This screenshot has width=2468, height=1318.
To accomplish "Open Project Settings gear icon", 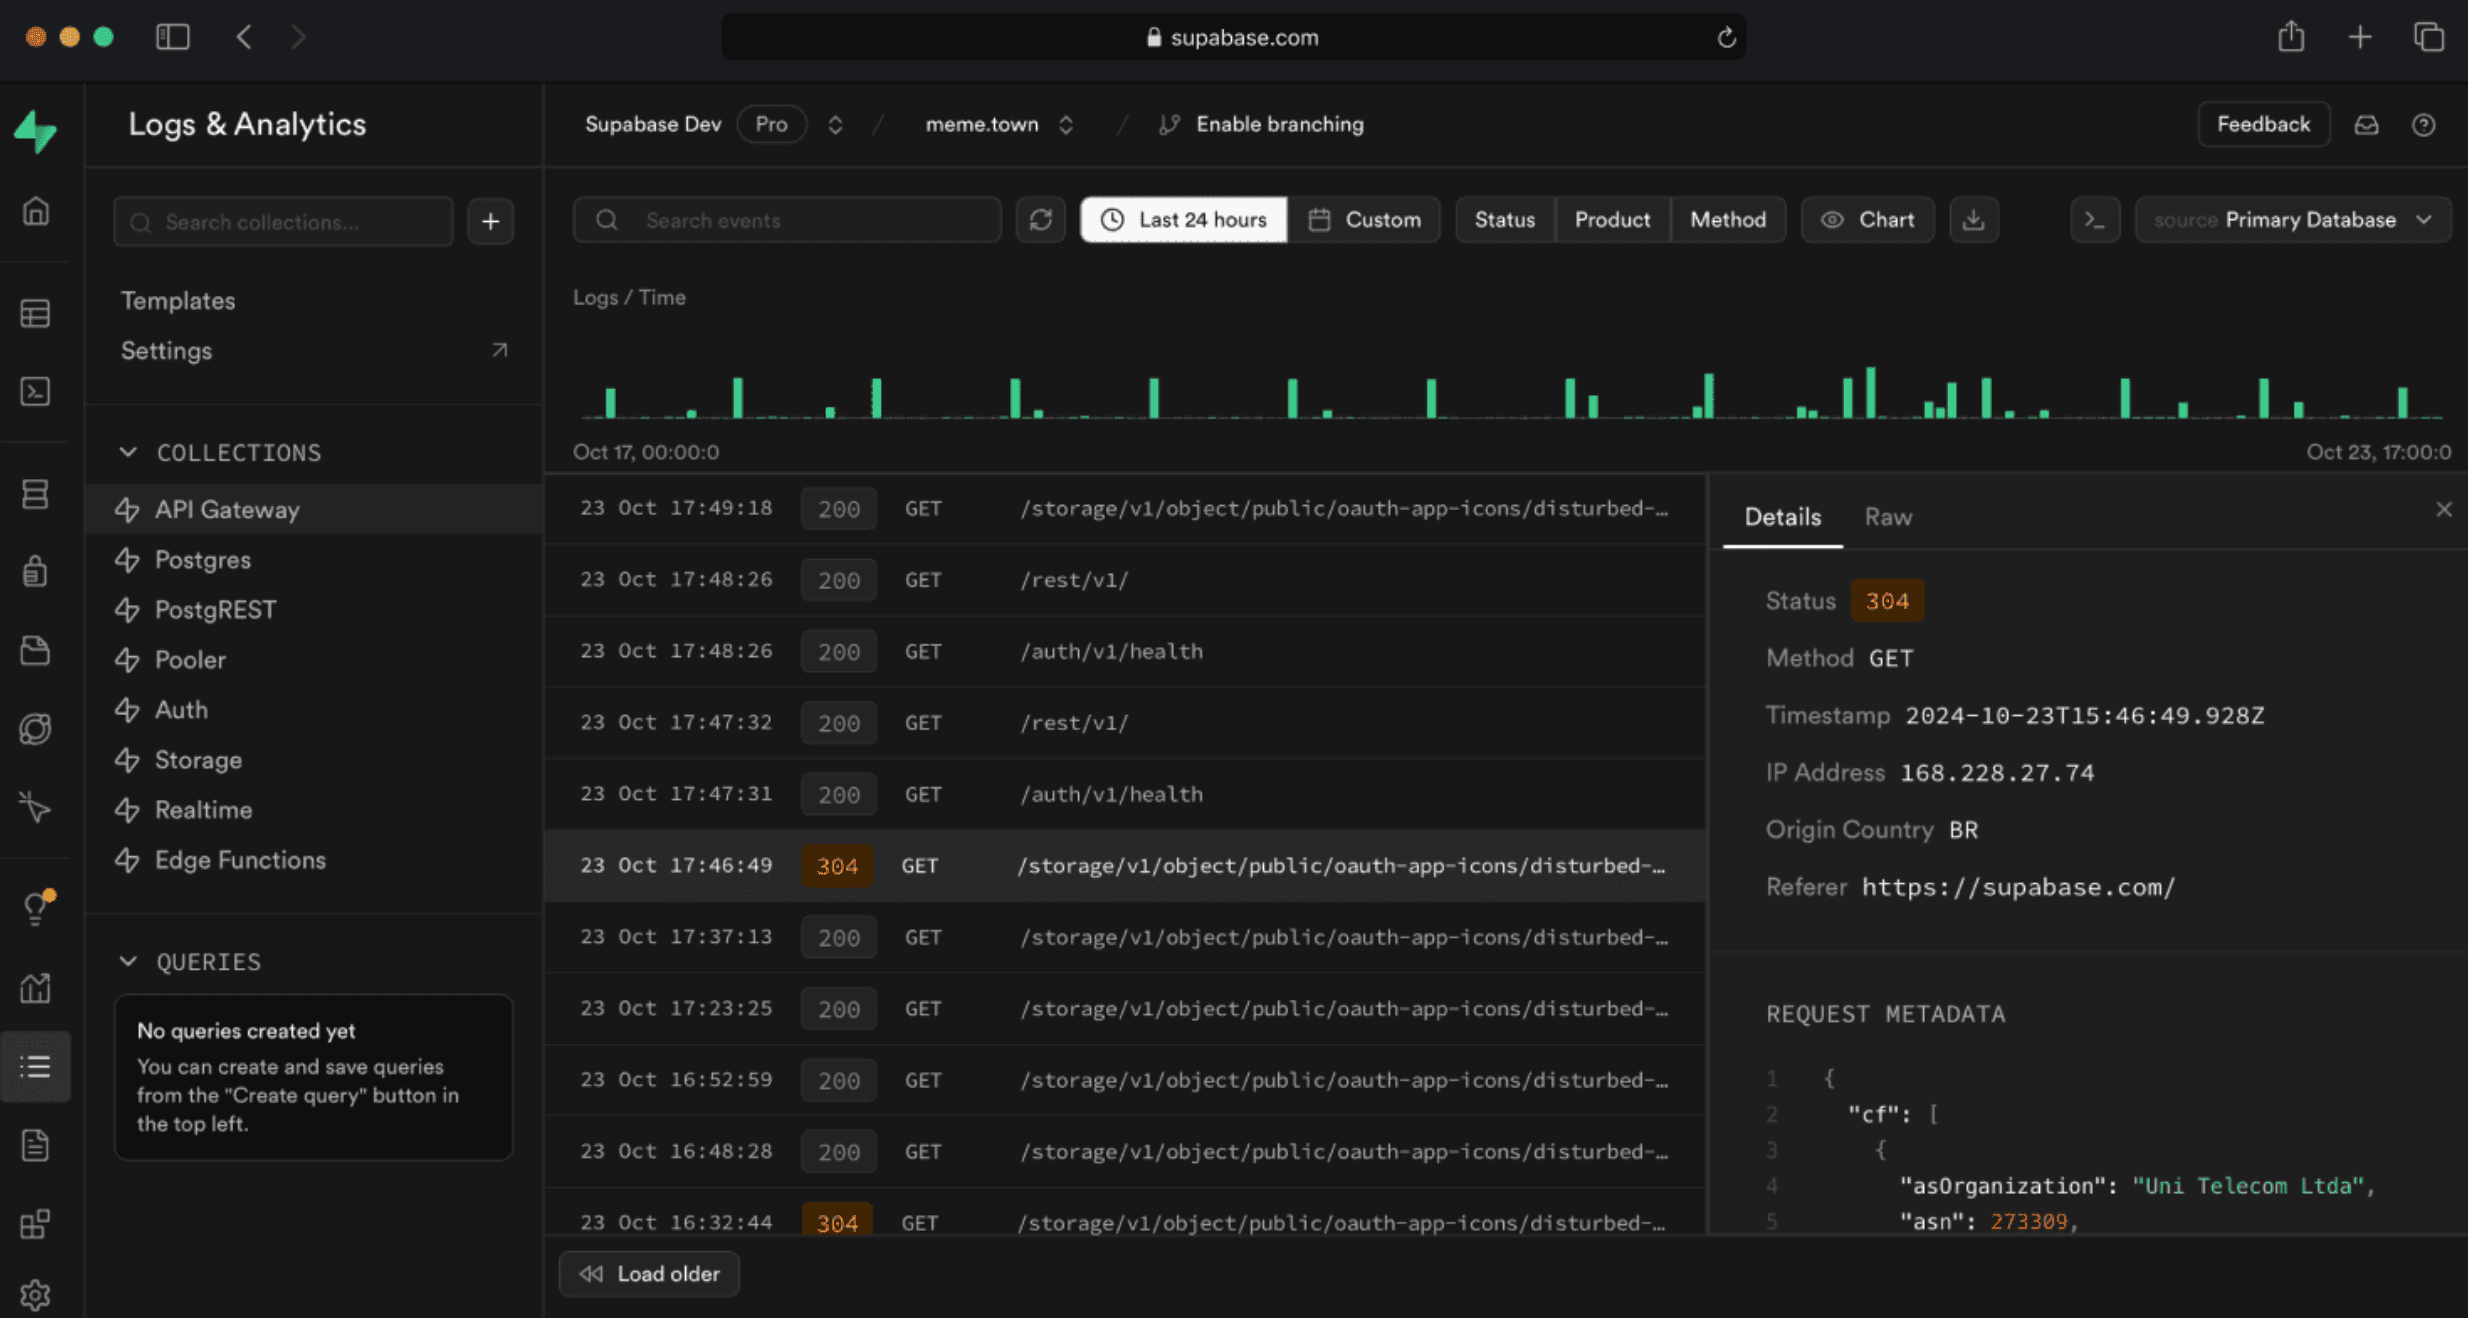I will [36, 1295].
